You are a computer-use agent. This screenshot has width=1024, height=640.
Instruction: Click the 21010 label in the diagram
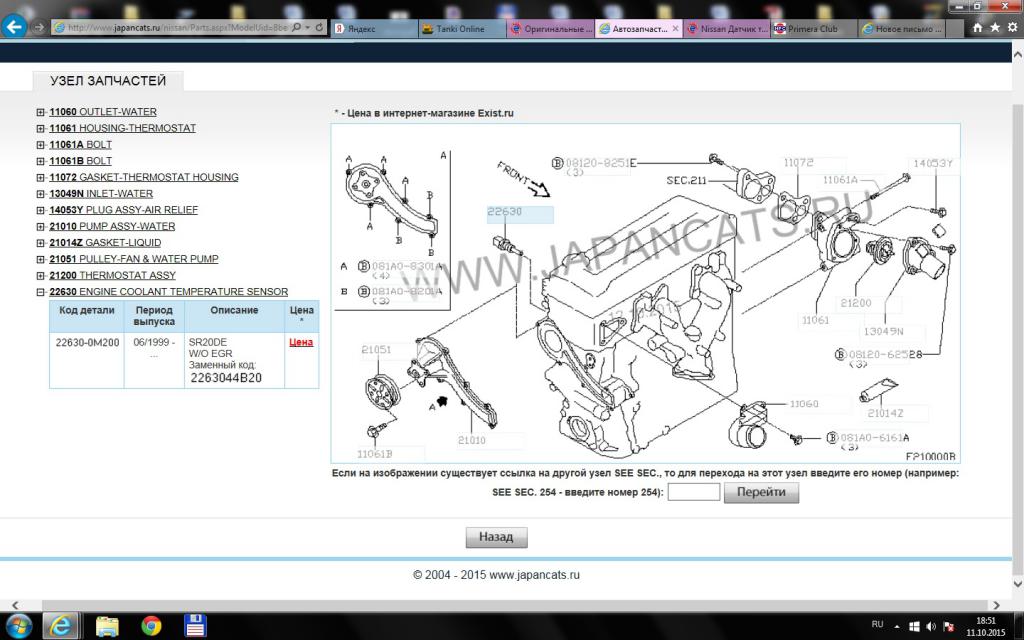(x=472, y=440)
